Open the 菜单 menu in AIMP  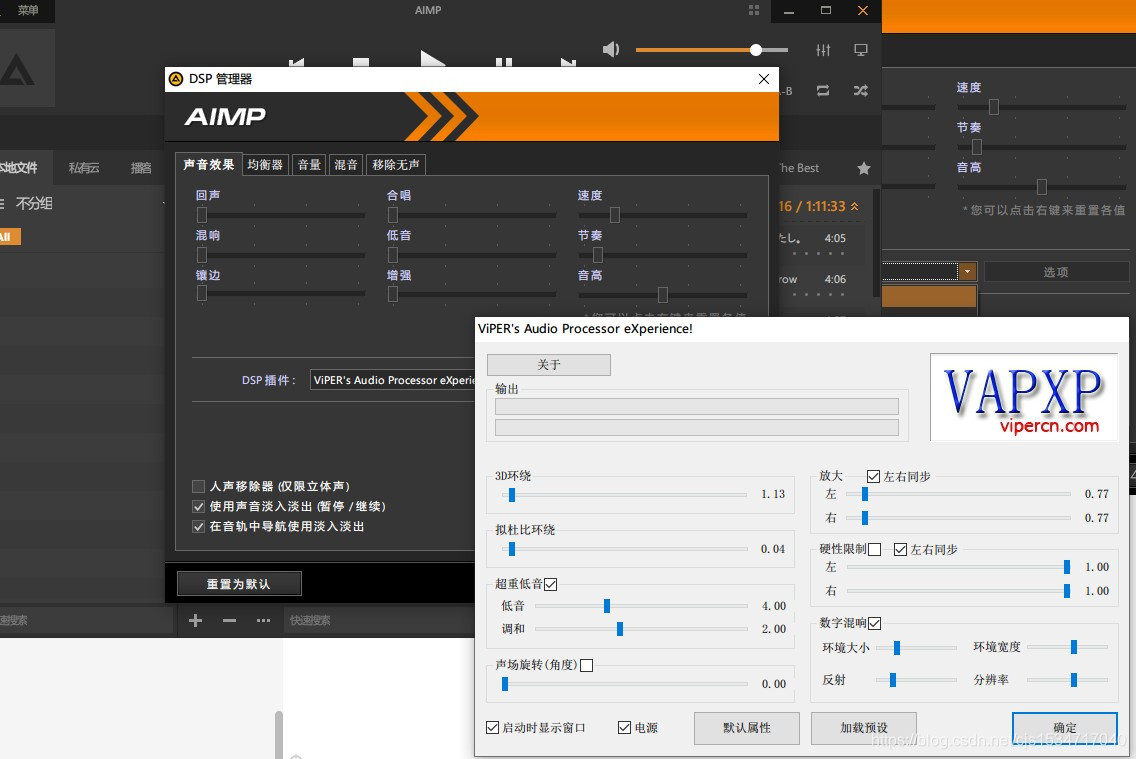(x=28, y=10)
